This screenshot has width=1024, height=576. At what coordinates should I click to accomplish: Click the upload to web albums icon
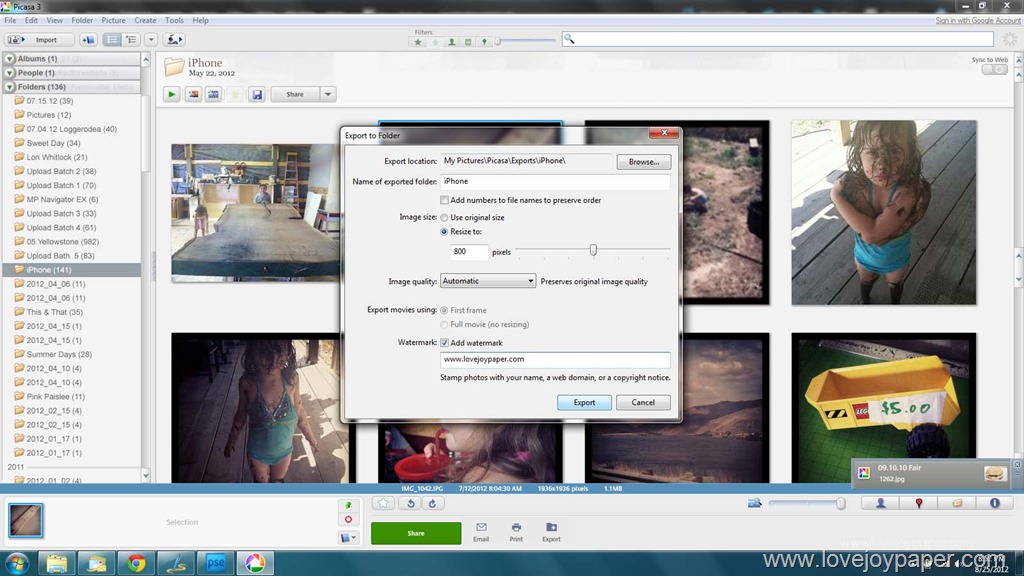[174, 40]
